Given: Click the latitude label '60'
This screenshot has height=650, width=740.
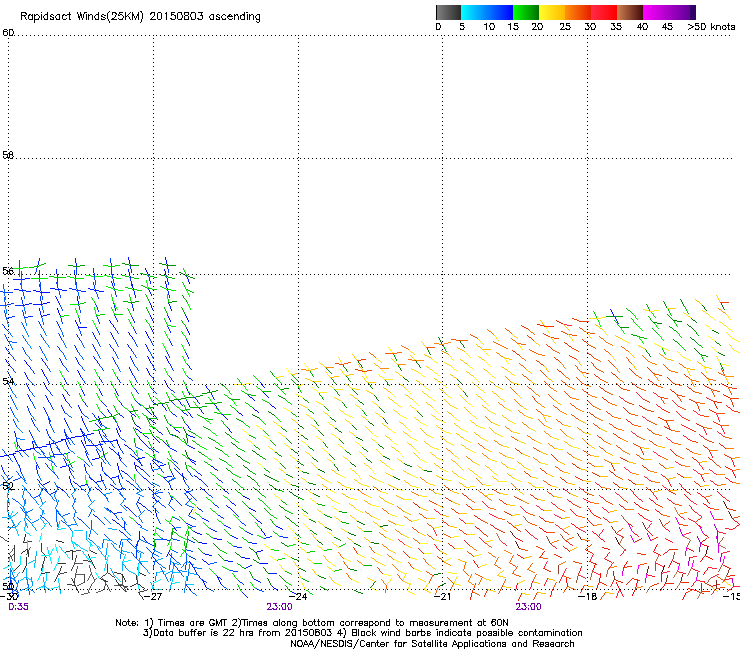Looking at the screenshot, I should click(x=8, y=33).
